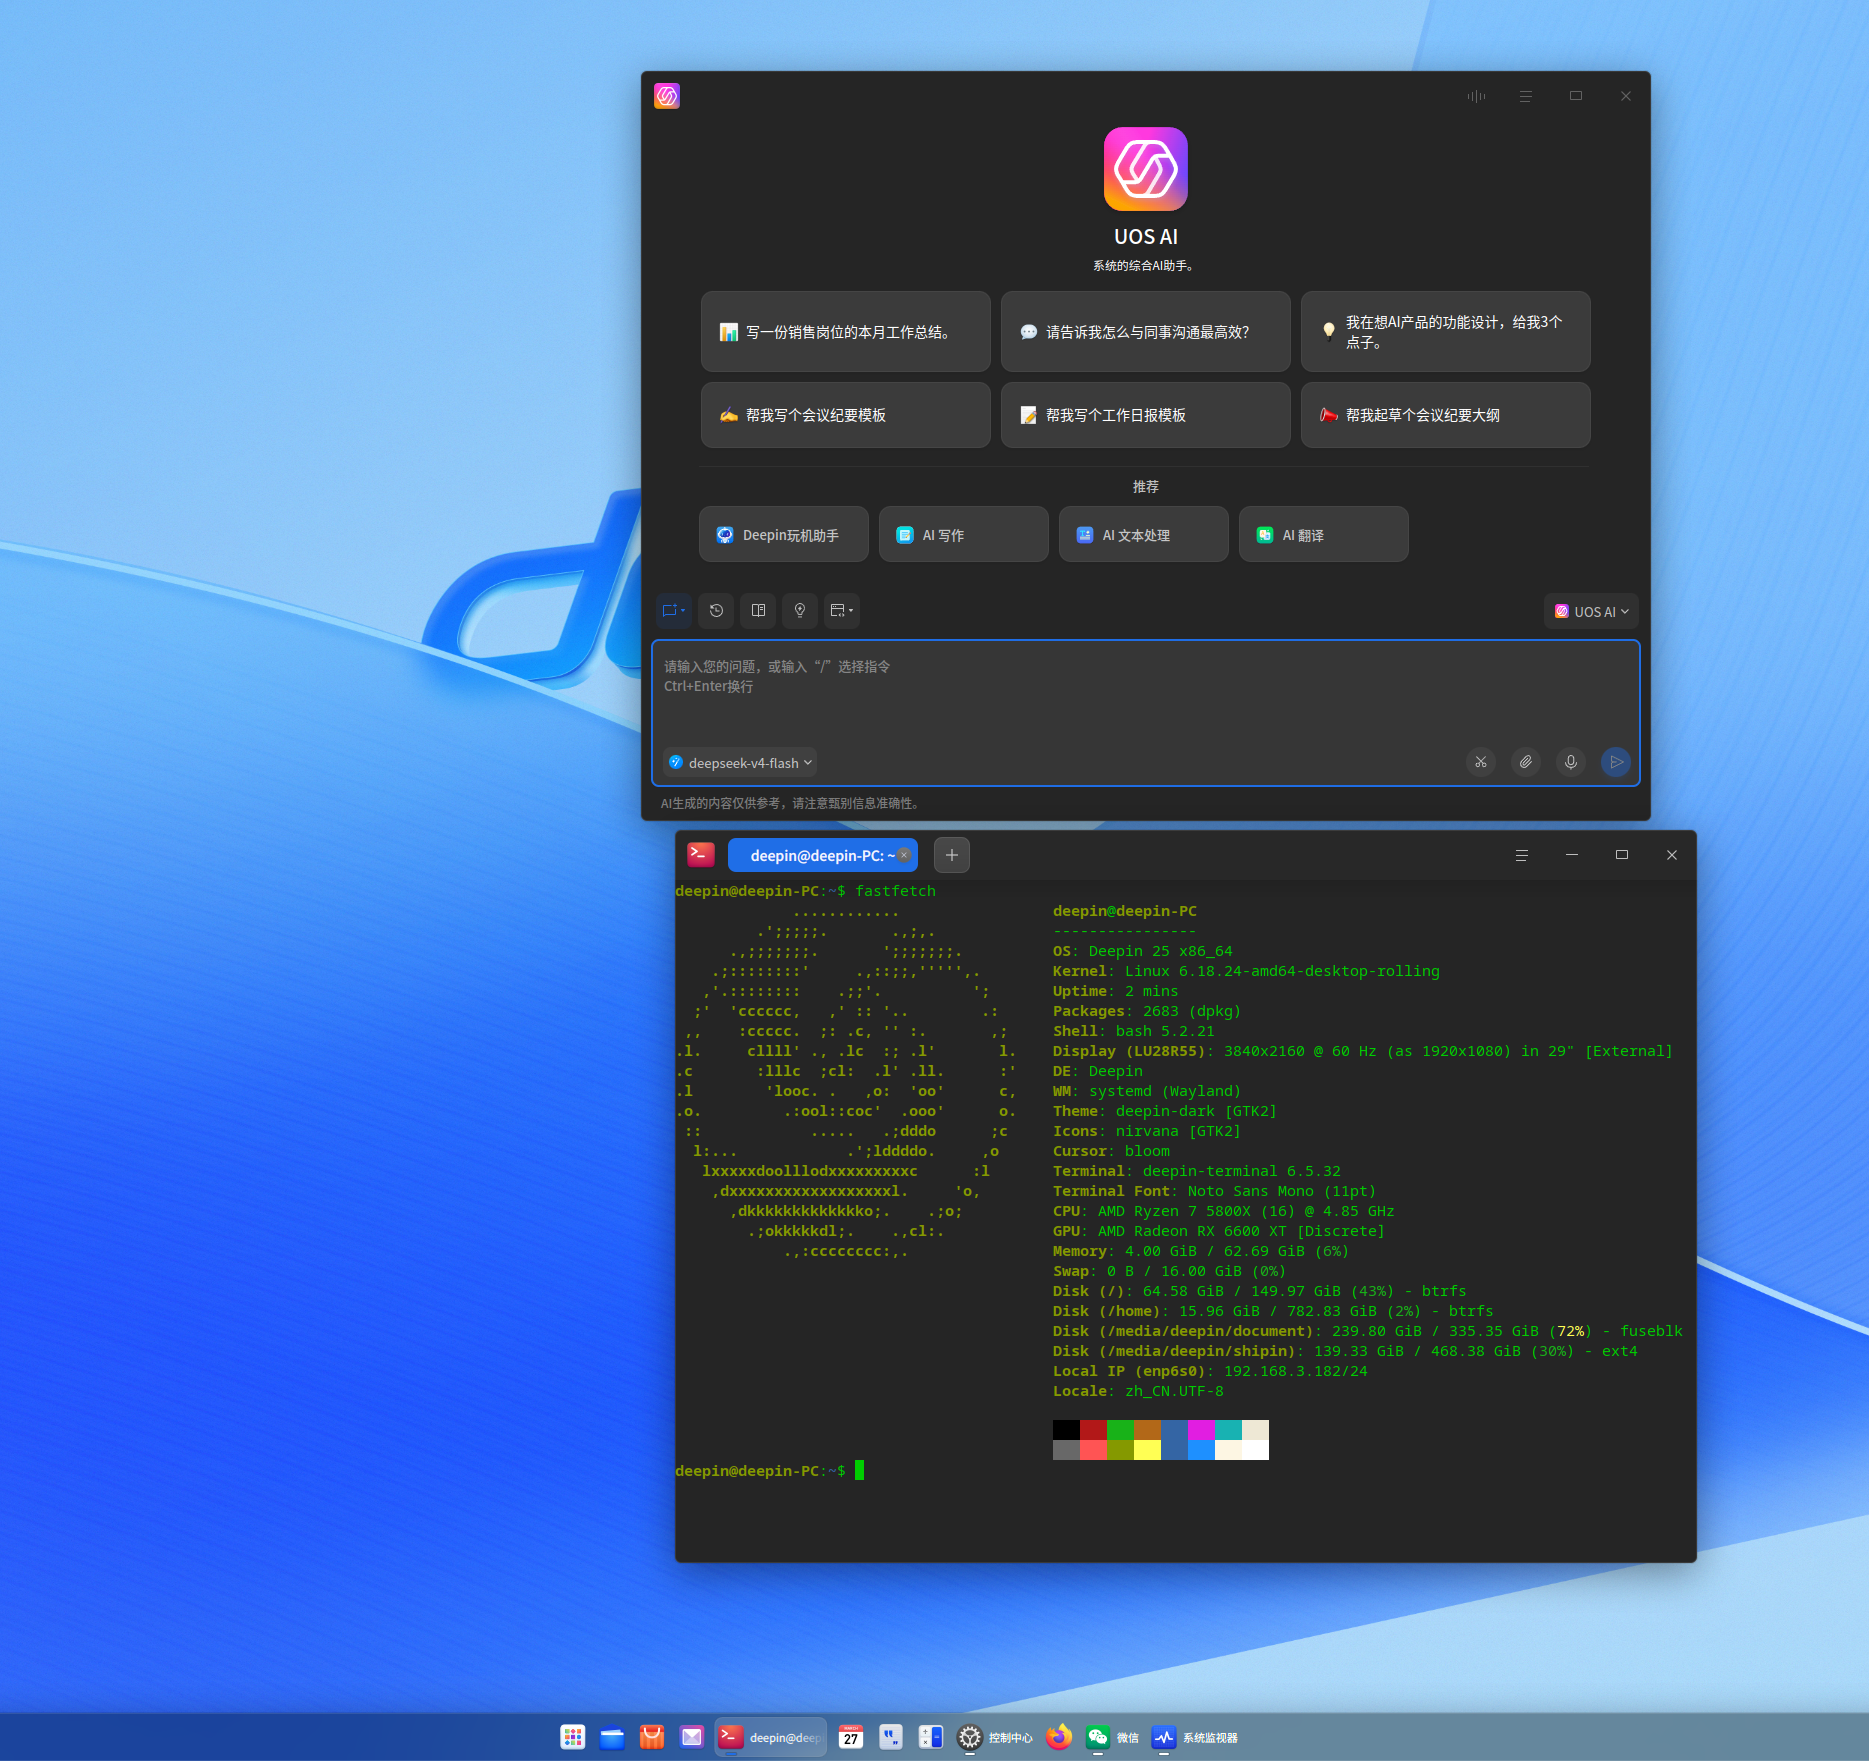This screenshot has height=1761, width=1869.
Task: Open the 控制中心 gear icon in the dock
Action: pyautogui.click(x=970, y=1738)
